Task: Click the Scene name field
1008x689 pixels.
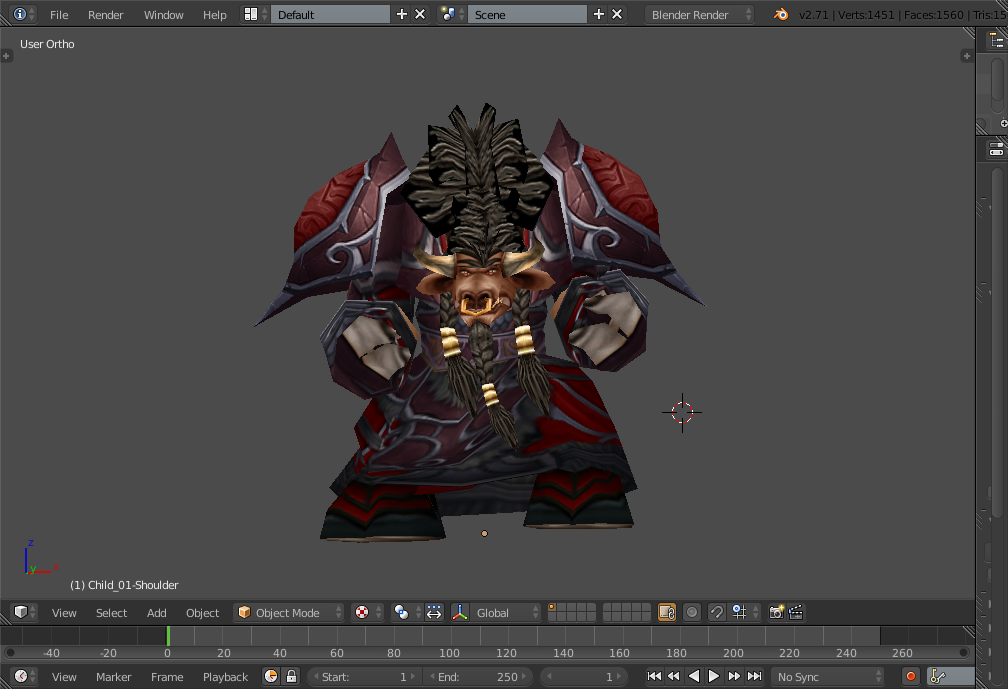Action: click(527, 14)
